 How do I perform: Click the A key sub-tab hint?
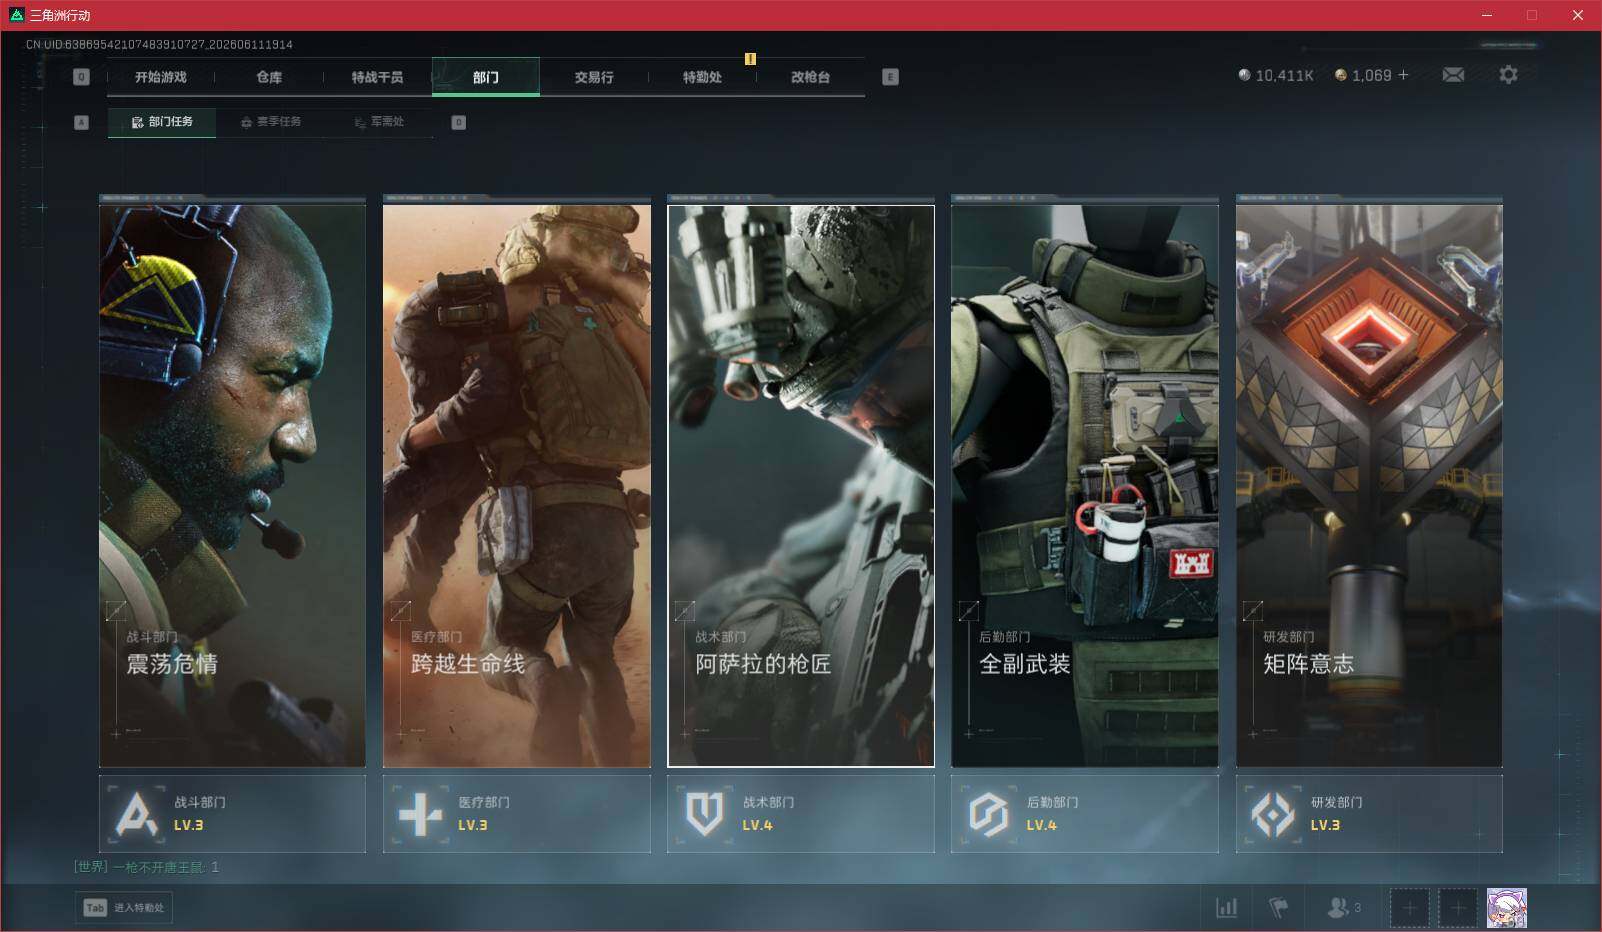(x=82, y=122)
